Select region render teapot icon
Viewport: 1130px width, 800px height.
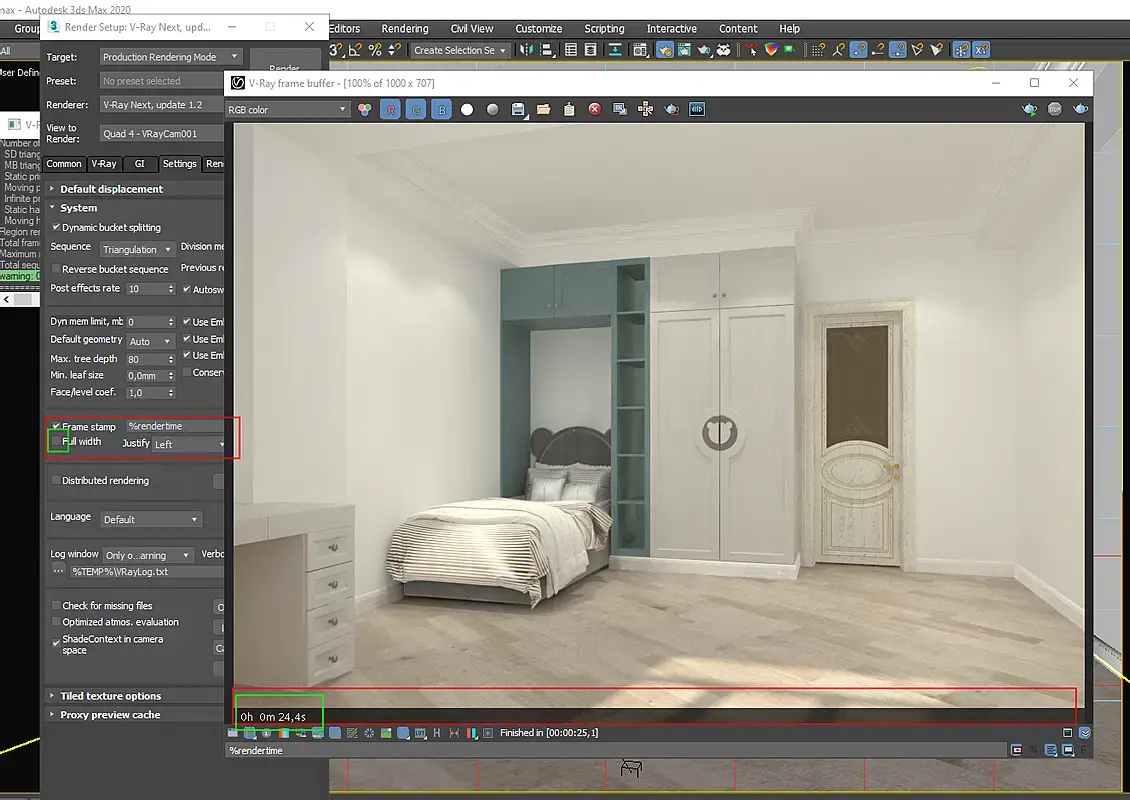(x=672, y=110)
